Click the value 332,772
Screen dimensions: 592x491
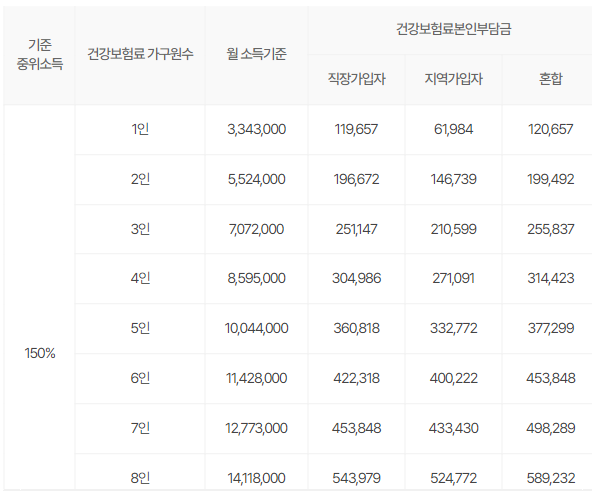click(453, 329)
